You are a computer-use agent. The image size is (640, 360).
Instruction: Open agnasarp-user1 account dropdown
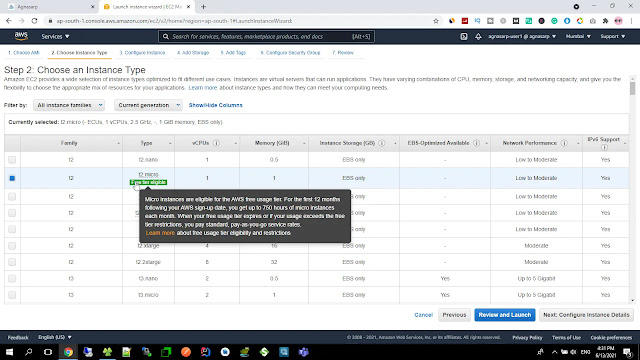522,36
